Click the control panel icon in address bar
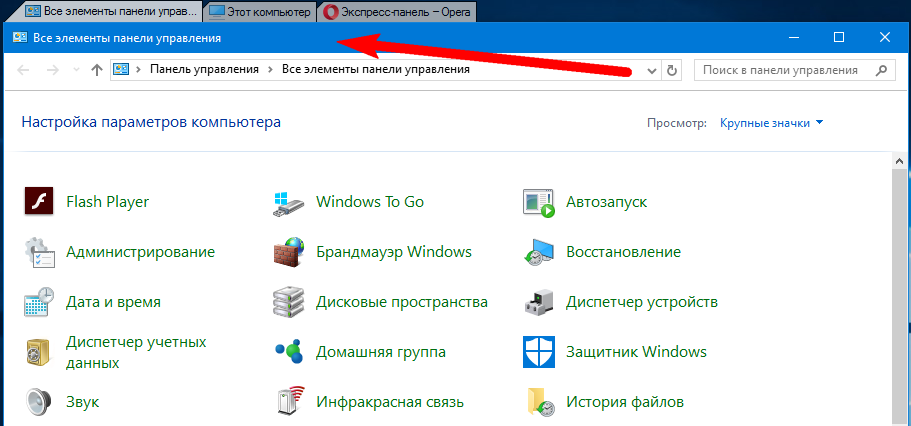911x426 pixels. coord(120,70)
